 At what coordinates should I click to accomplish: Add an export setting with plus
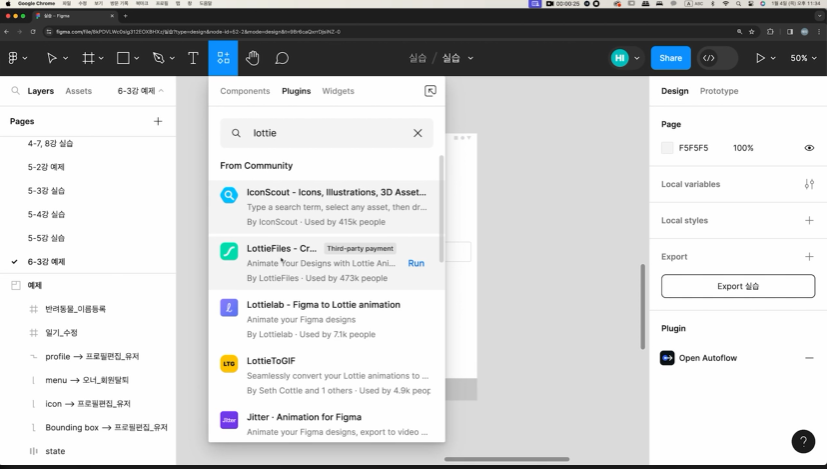[x=809, y=256]
